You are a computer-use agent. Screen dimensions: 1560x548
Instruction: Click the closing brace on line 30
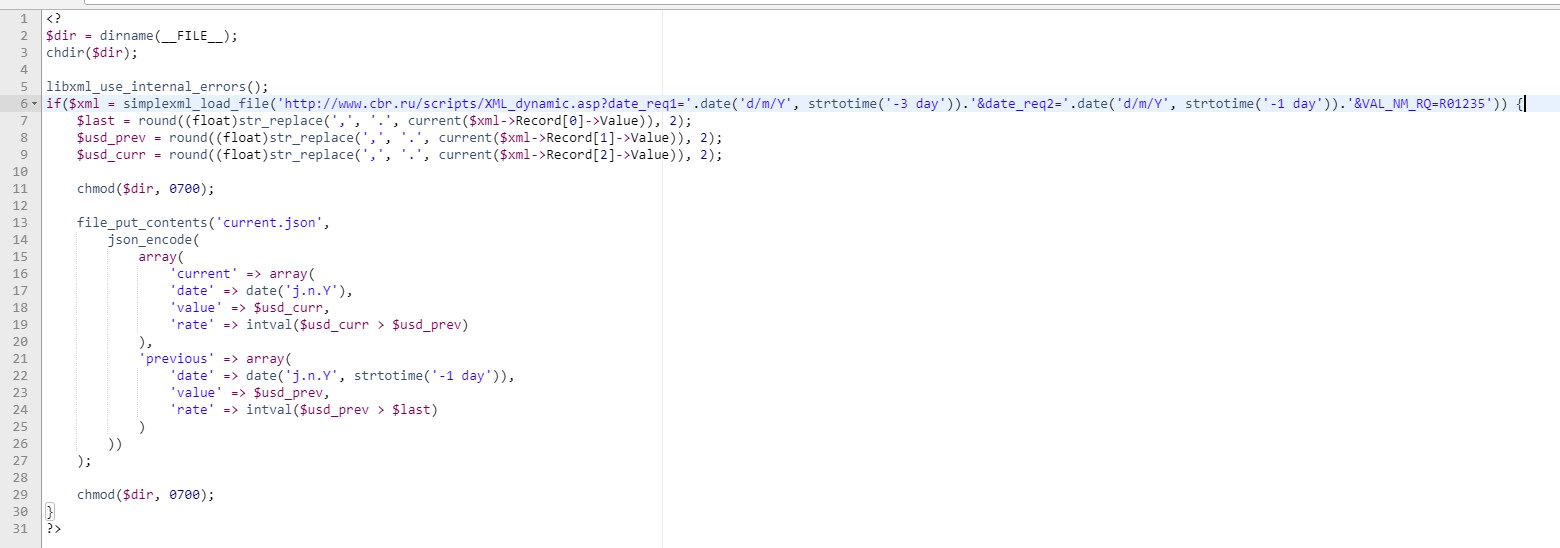pyautogui.click(x=50, y=511)
